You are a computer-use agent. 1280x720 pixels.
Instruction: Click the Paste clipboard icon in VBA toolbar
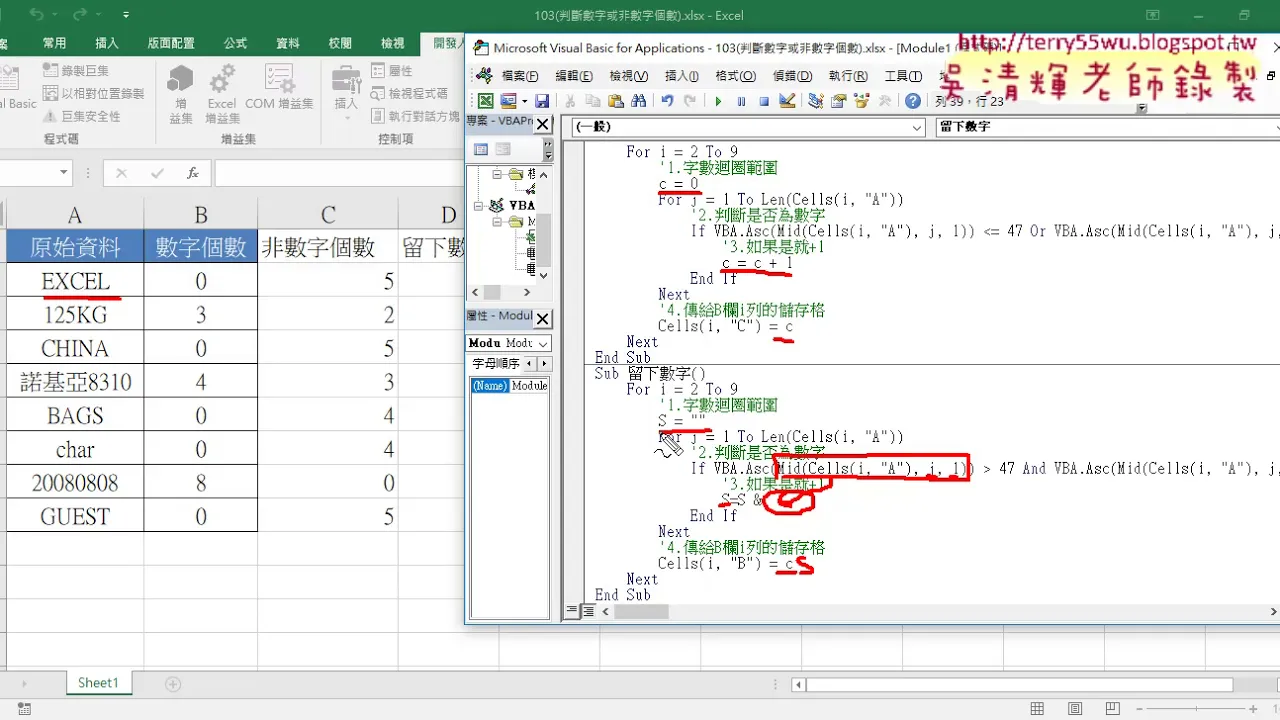point(616,101)
